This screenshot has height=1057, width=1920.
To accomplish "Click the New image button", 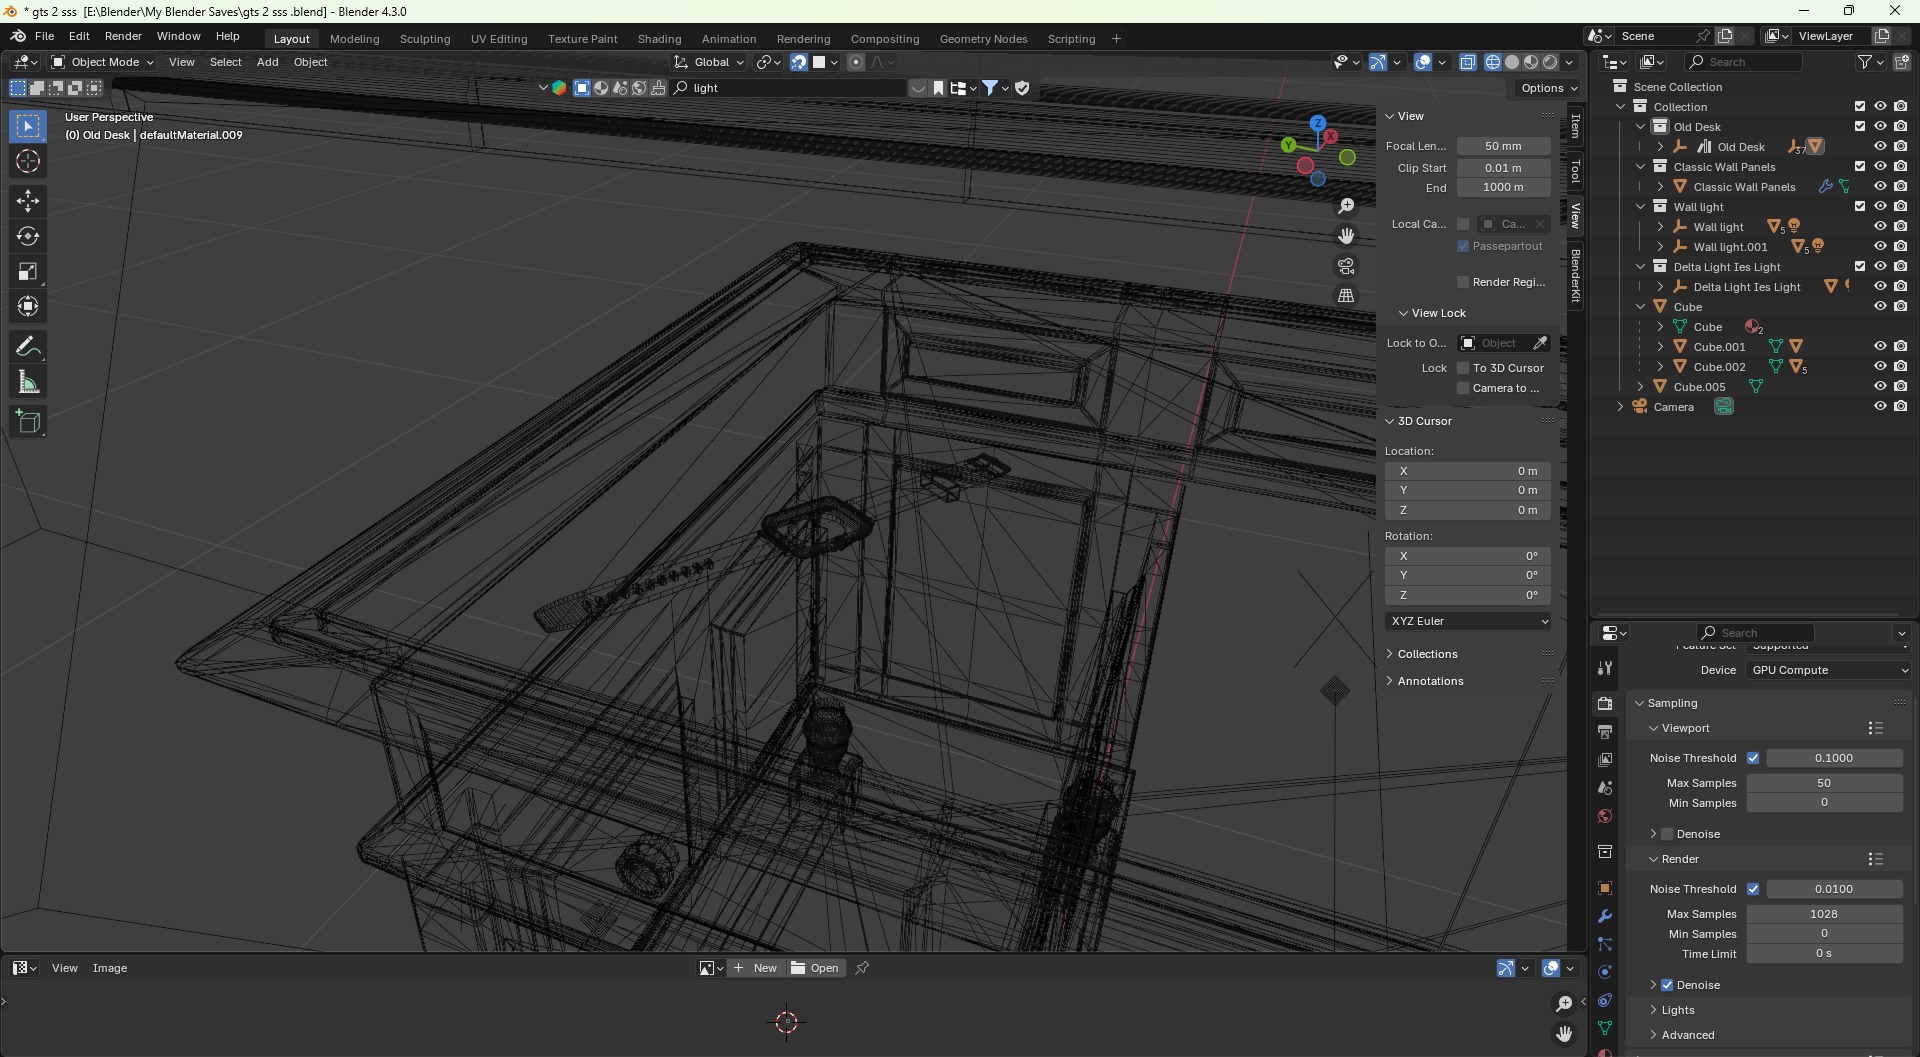I will click(755, 968).
